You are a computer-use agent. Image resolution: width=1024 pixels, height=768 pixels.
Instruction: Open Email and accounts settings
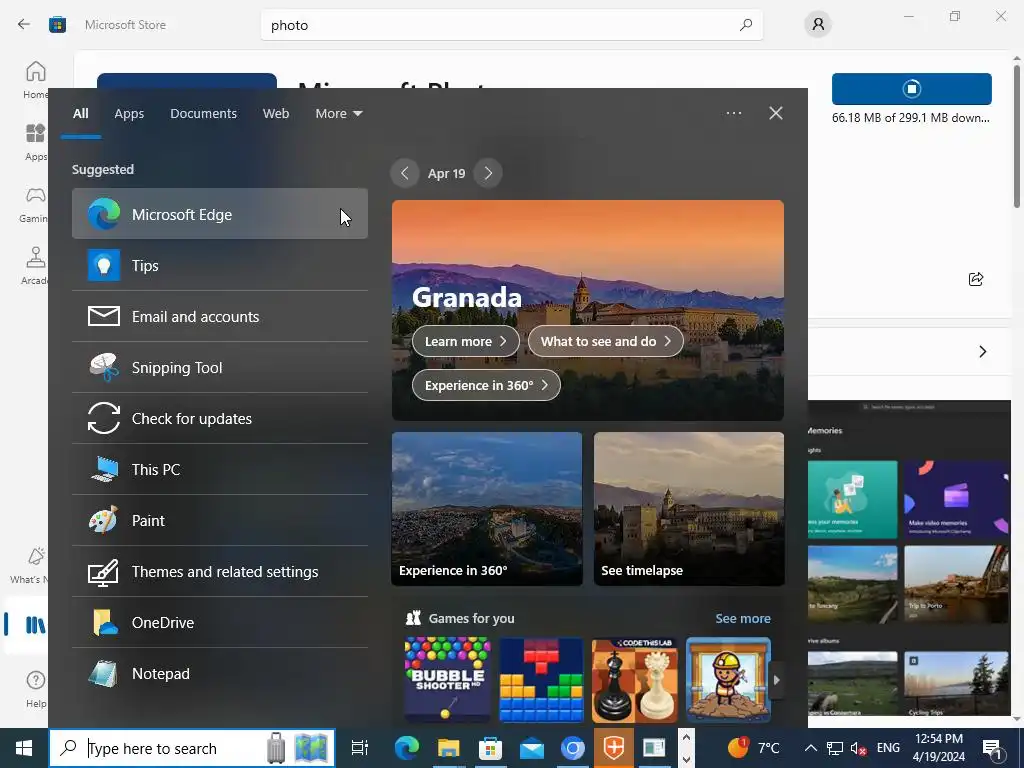pos(219,316)
